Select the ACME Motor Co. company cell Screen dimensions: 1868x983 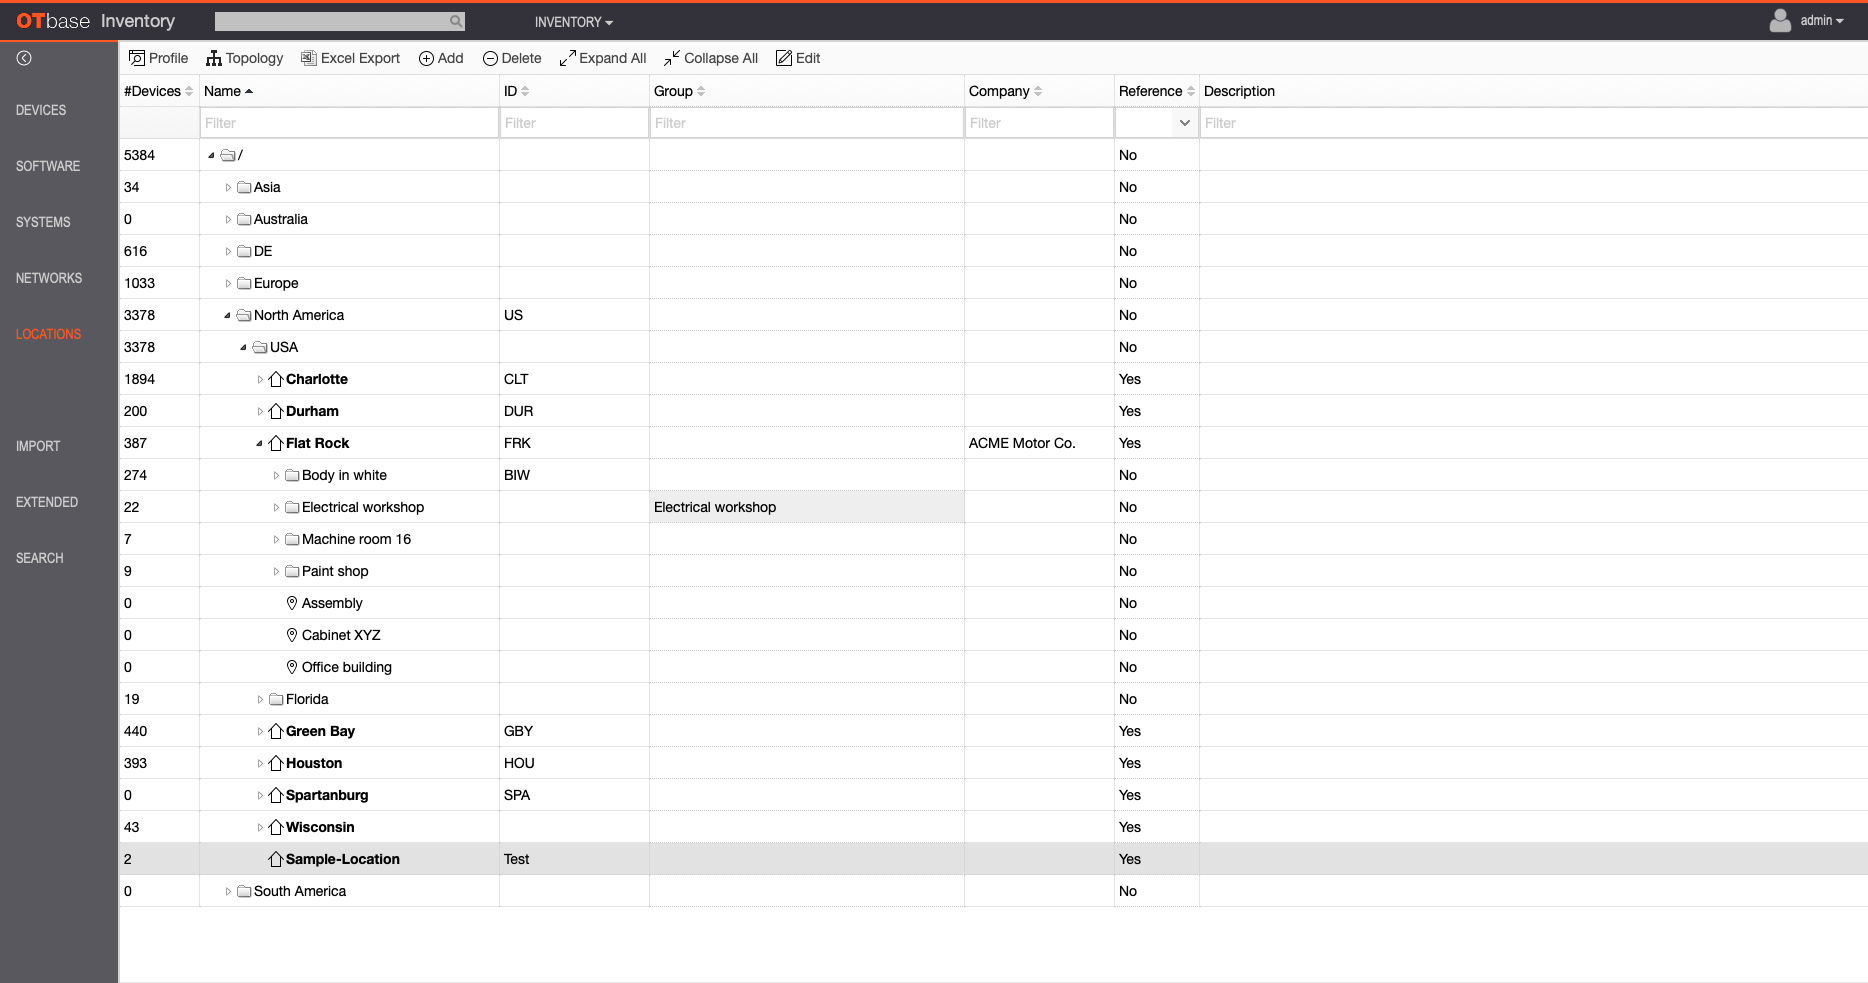tap(1039, 443)
